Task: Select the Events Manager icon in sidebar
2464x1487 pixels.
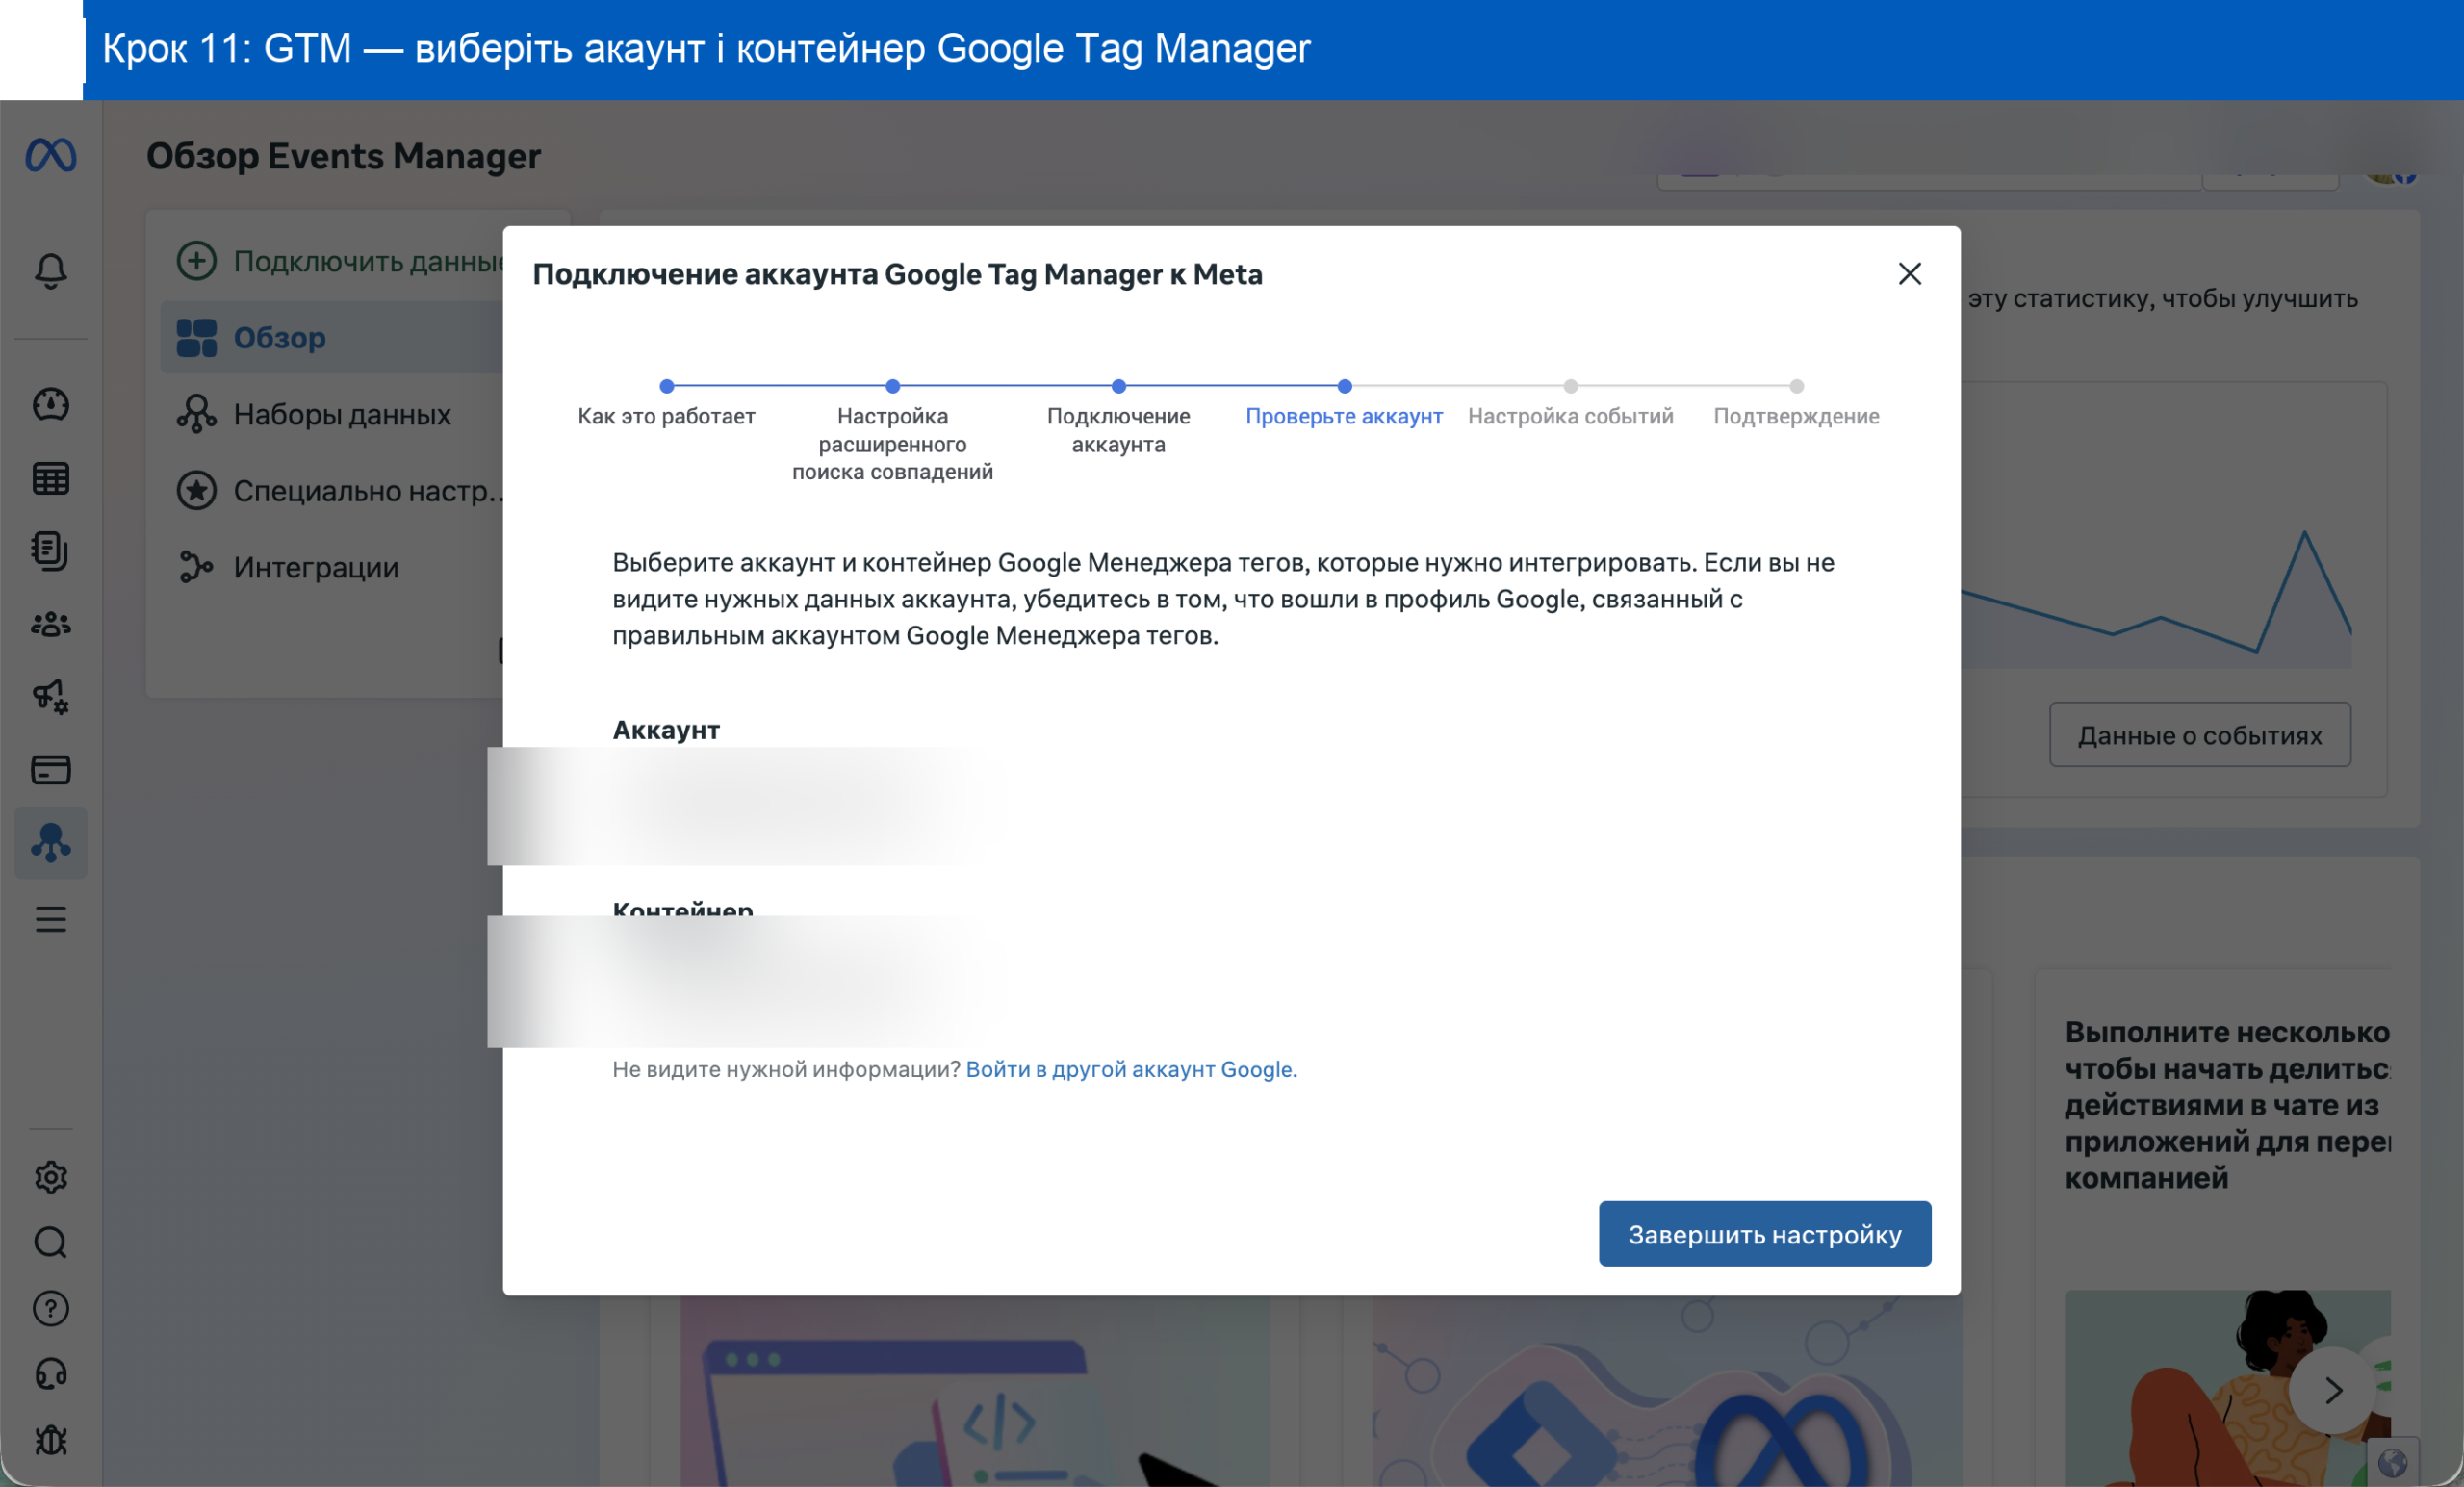Action: [x=51, y=843]
